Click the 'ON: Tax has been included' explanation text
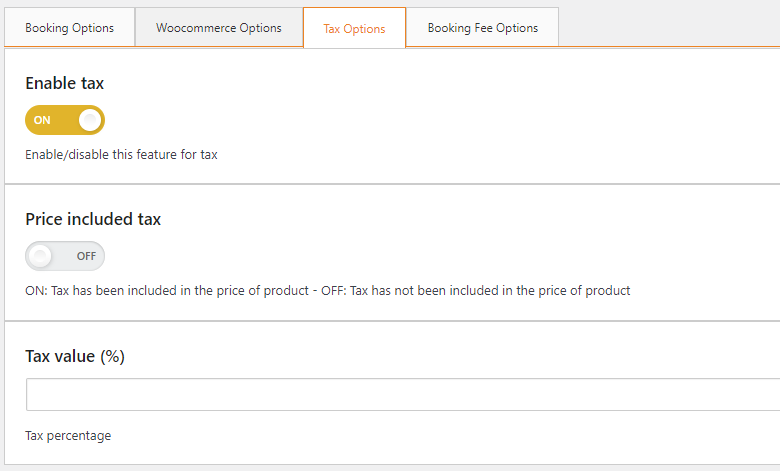 167,290
